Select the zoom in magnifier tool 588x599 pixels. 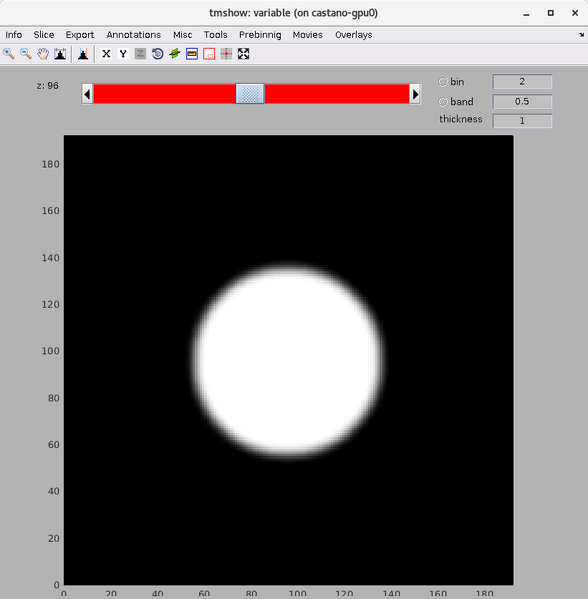click(x=9, y=54)
